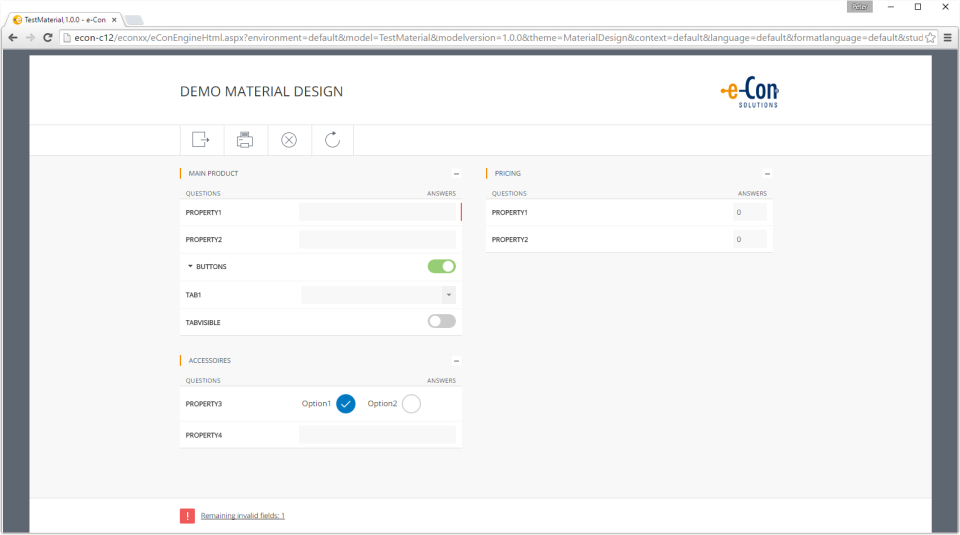Bookmark page with the star icon
Screen dimensions: 960x535
click(x=930, y=37)
